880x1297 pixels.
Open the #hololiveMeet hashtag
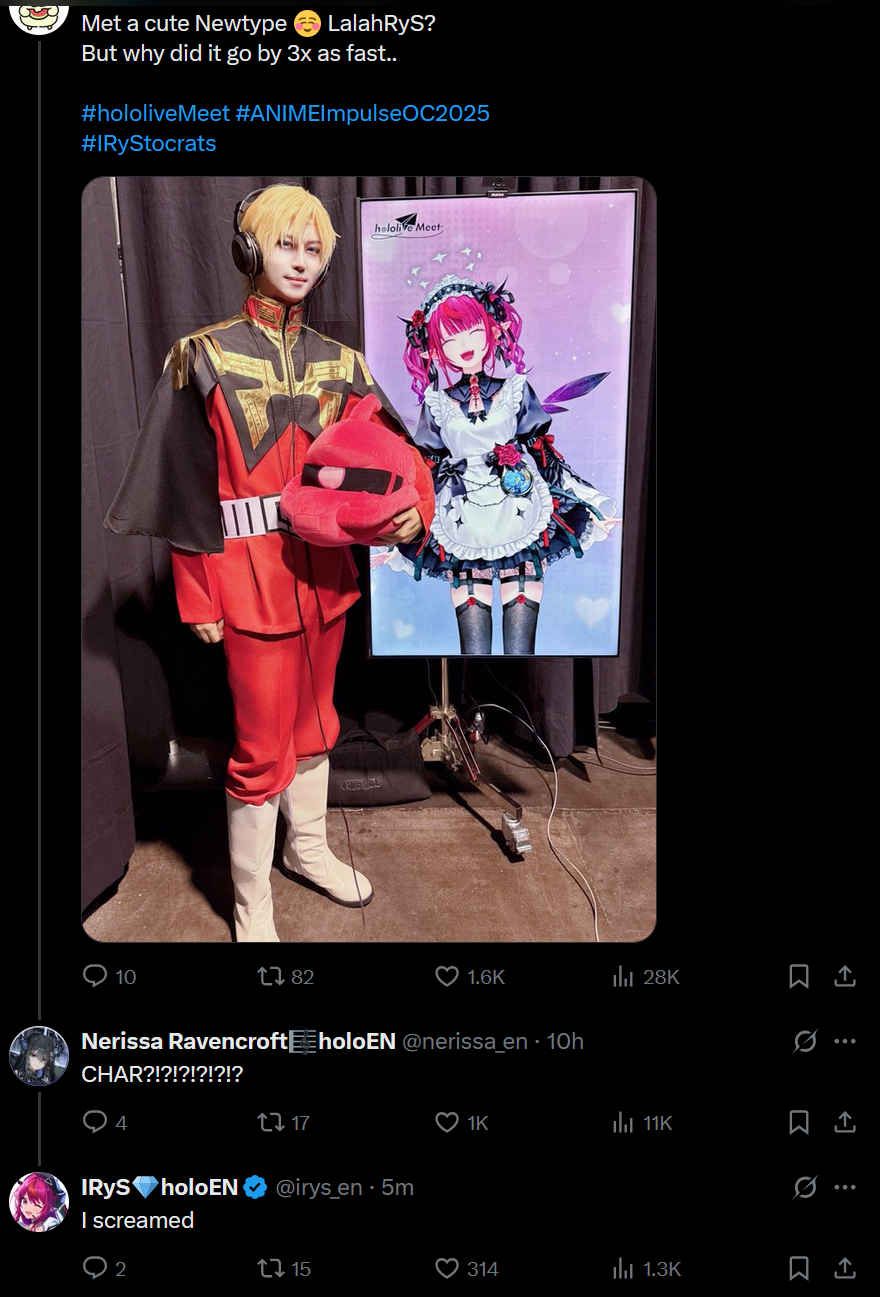tap(155, 113)
